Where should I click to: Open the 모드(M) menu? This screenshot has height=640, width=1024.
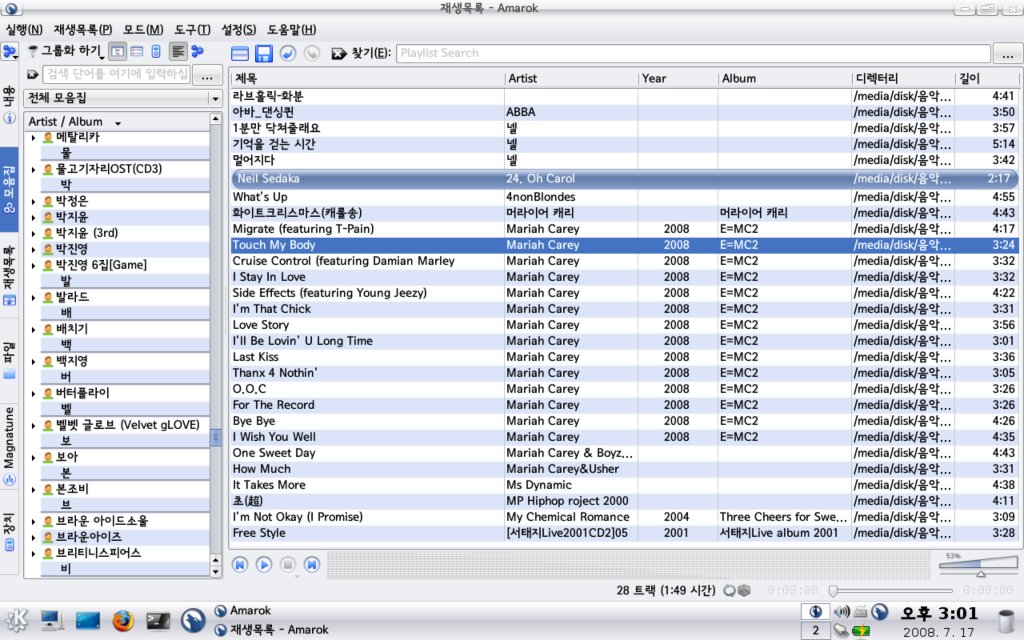tap(143, 30)
